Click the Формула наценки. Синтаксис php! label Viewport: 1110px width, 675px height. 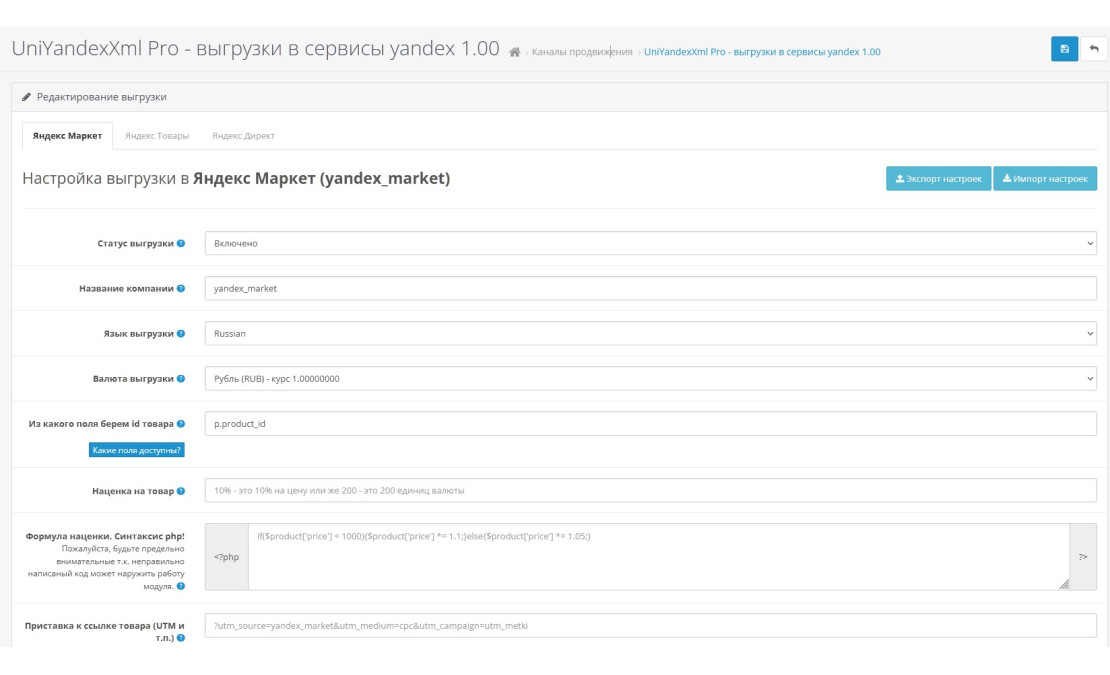point(105,536)
